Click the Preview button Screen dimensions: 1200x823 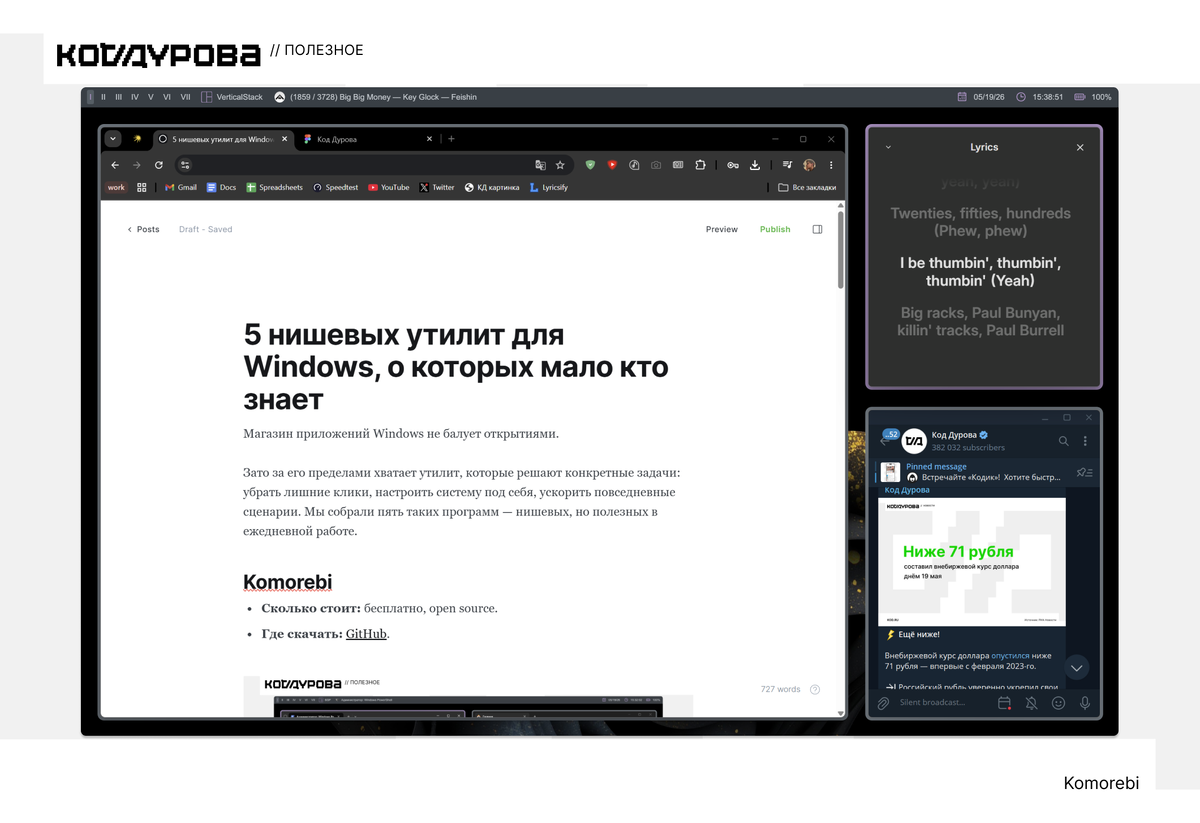point(722,229)
